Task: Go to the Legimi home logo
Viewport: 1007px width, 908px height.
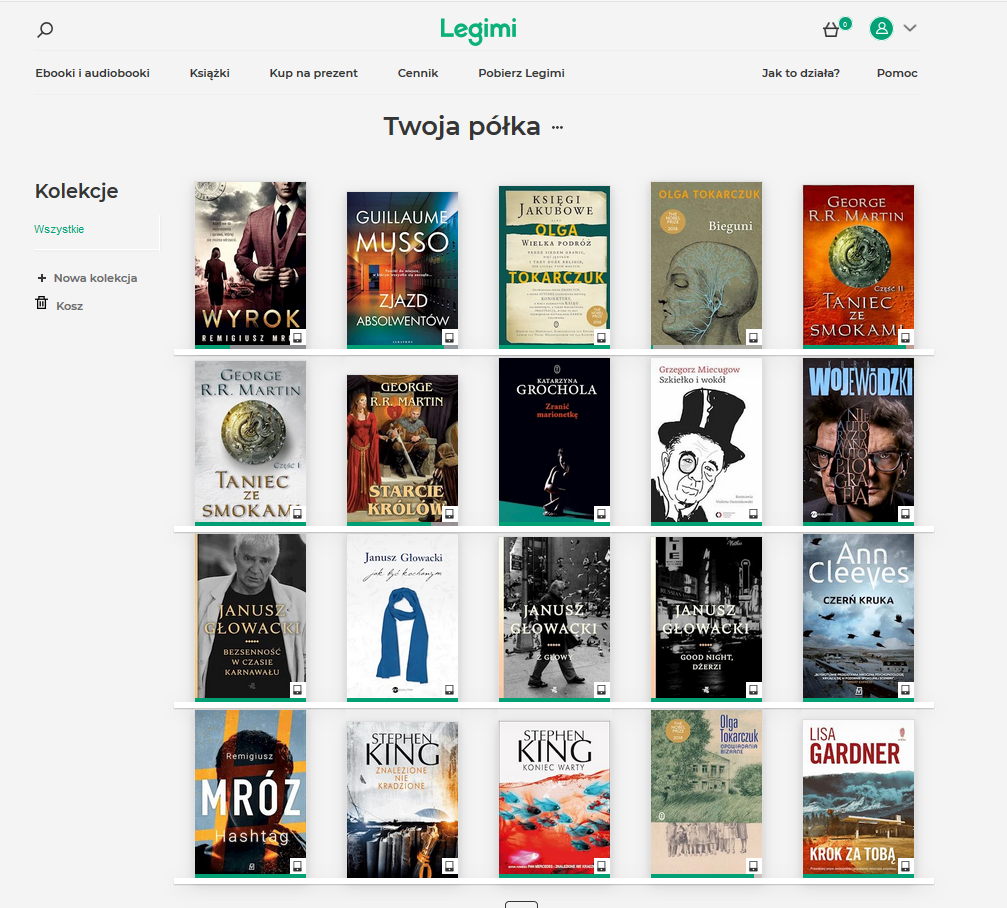Action: (x=478, y=30)
